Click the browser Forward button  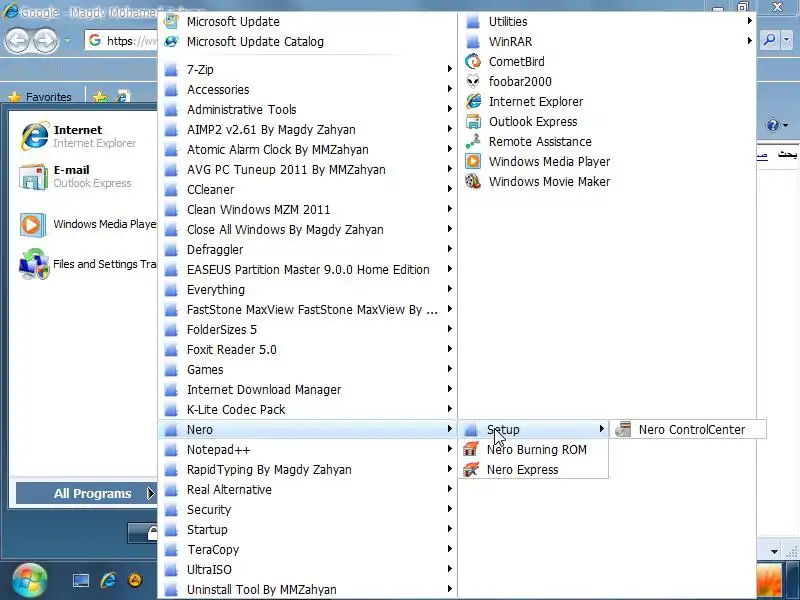(46, 40)
